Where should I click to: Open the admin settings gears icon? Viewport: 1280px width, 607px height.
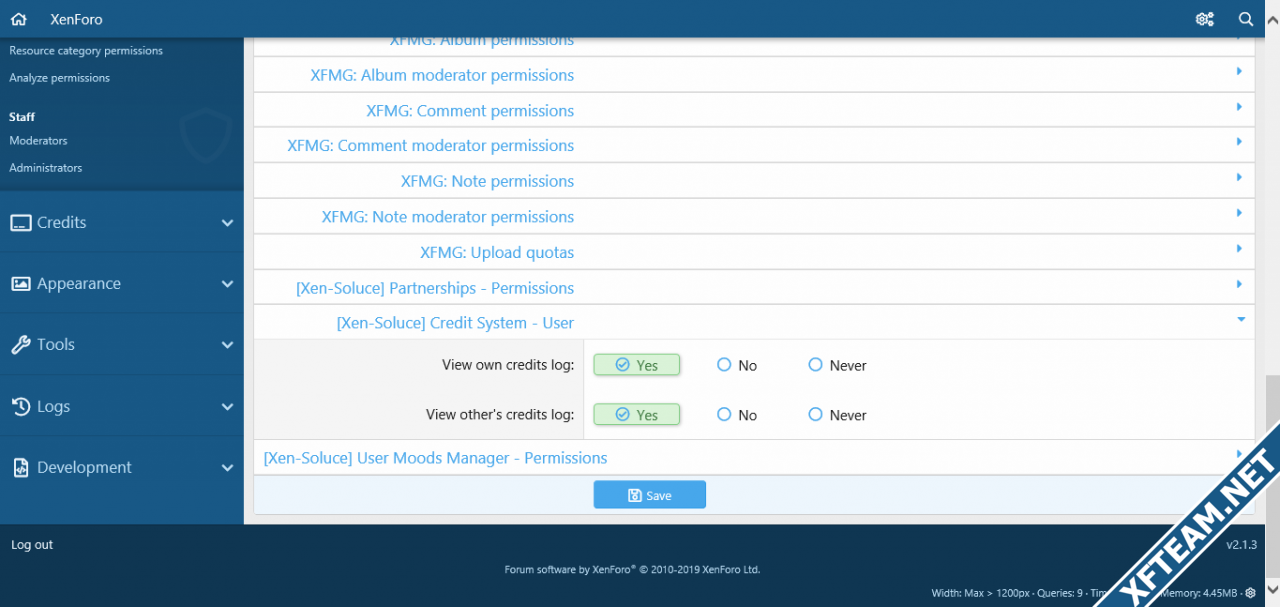pos(1205,19)
